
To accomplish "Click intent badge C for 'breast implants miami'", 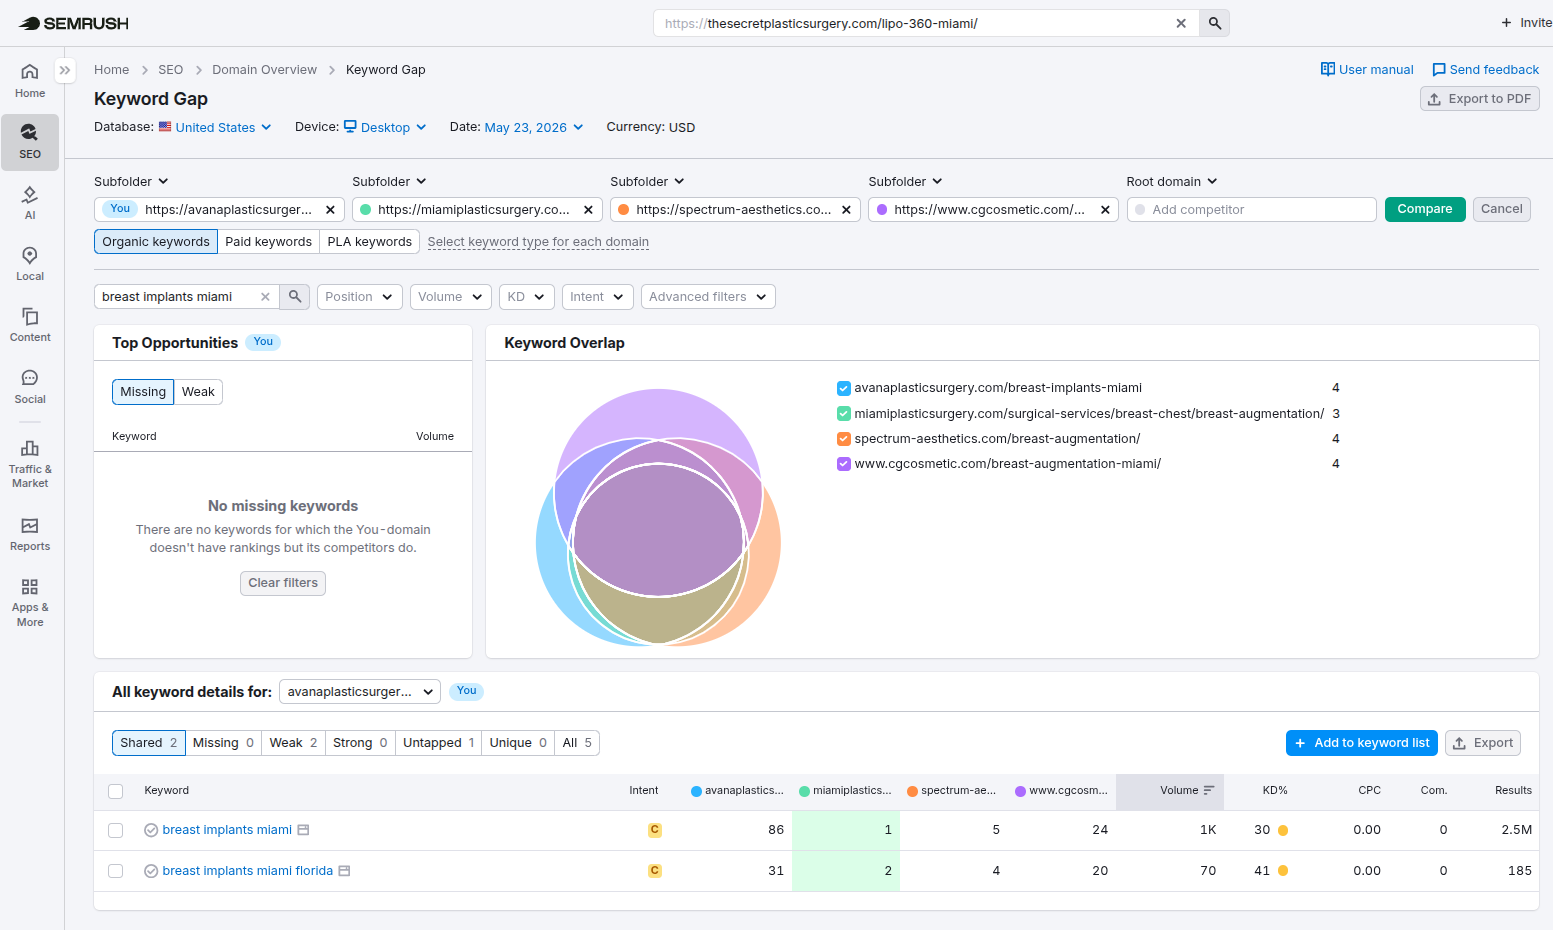I will pyautogui.click(x=655, y=830).
